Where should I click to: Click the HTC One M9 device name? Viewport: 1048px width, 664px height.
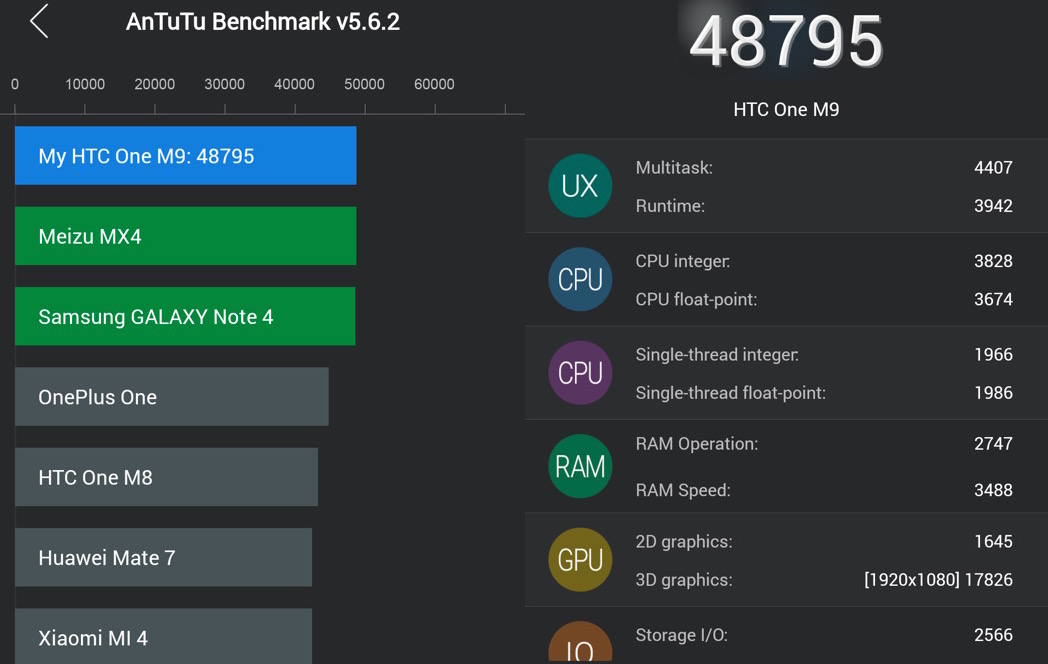point(786,110)
